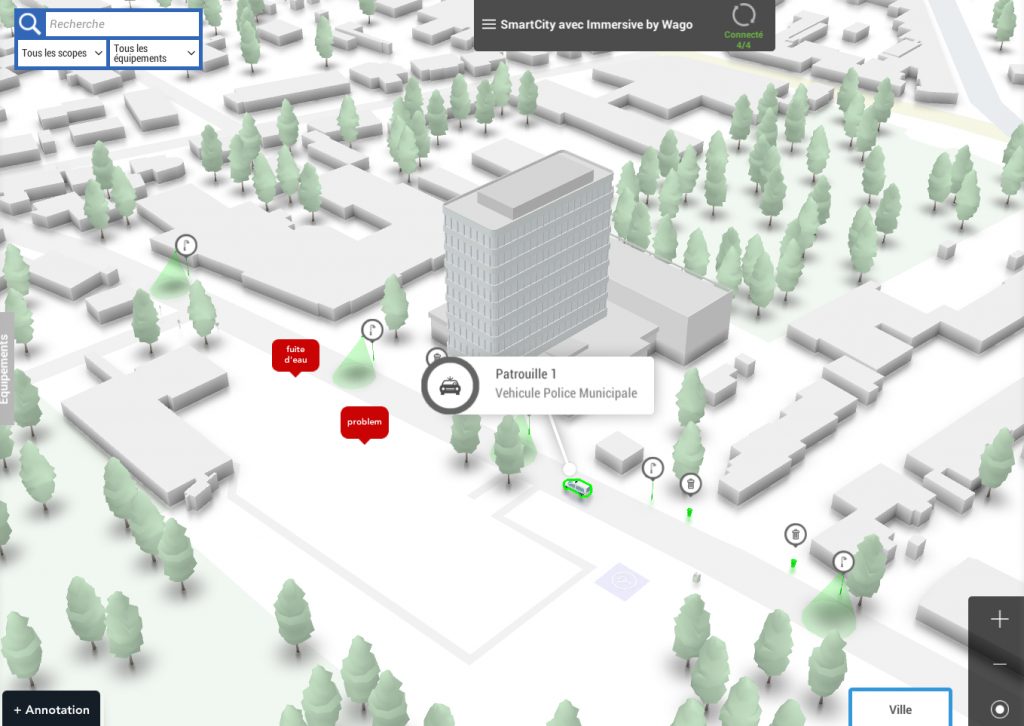The image size is (1024, 726).
Task: Open the hamburger menu beside SmartCity title
Action: click(x=489, y=25)
